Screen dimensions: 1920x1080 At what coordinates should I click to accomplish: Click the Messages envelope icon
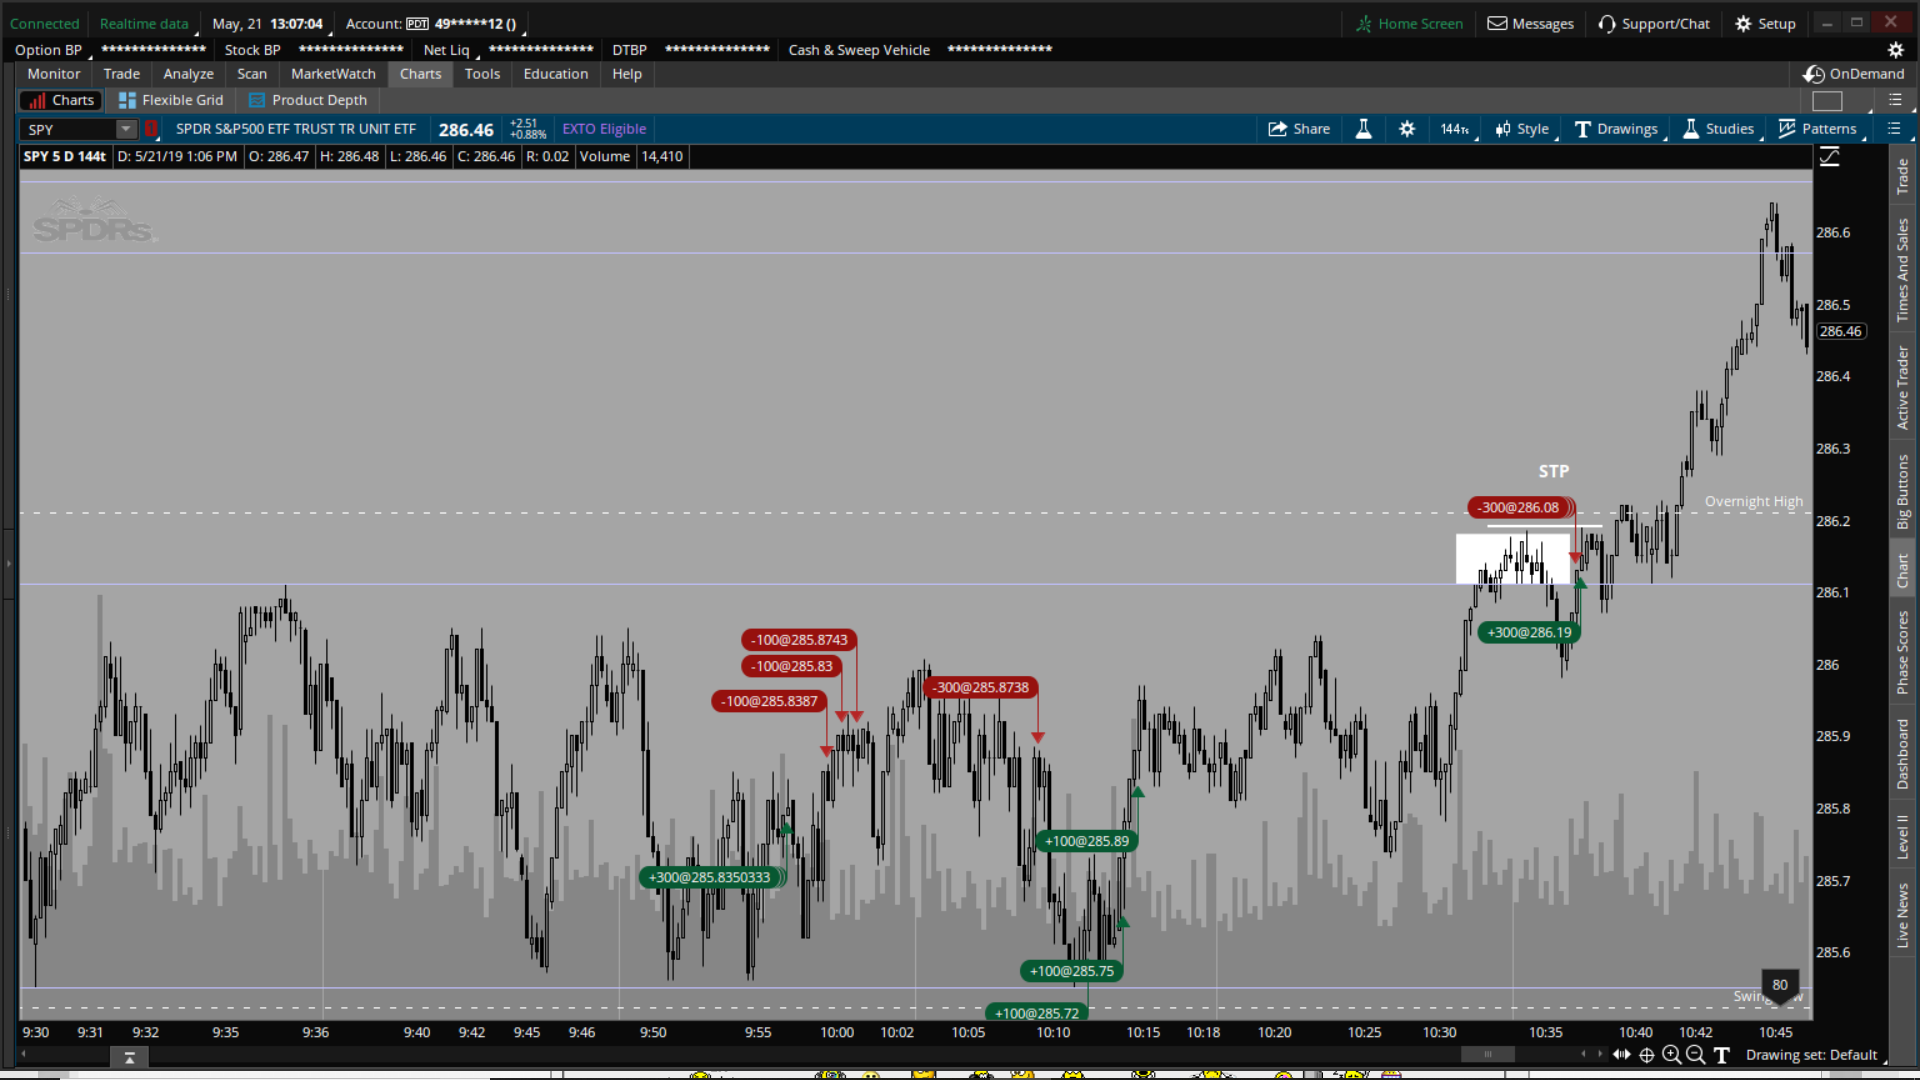tap(1497, 24)
